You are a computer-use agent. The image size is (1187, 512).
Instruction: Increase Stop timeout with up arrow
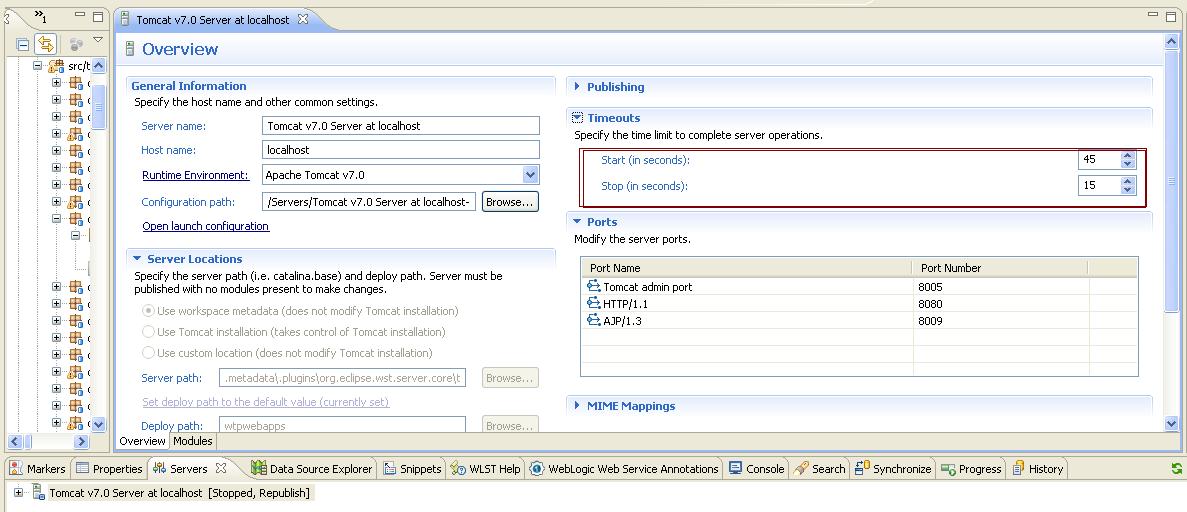coord(1128,181)
